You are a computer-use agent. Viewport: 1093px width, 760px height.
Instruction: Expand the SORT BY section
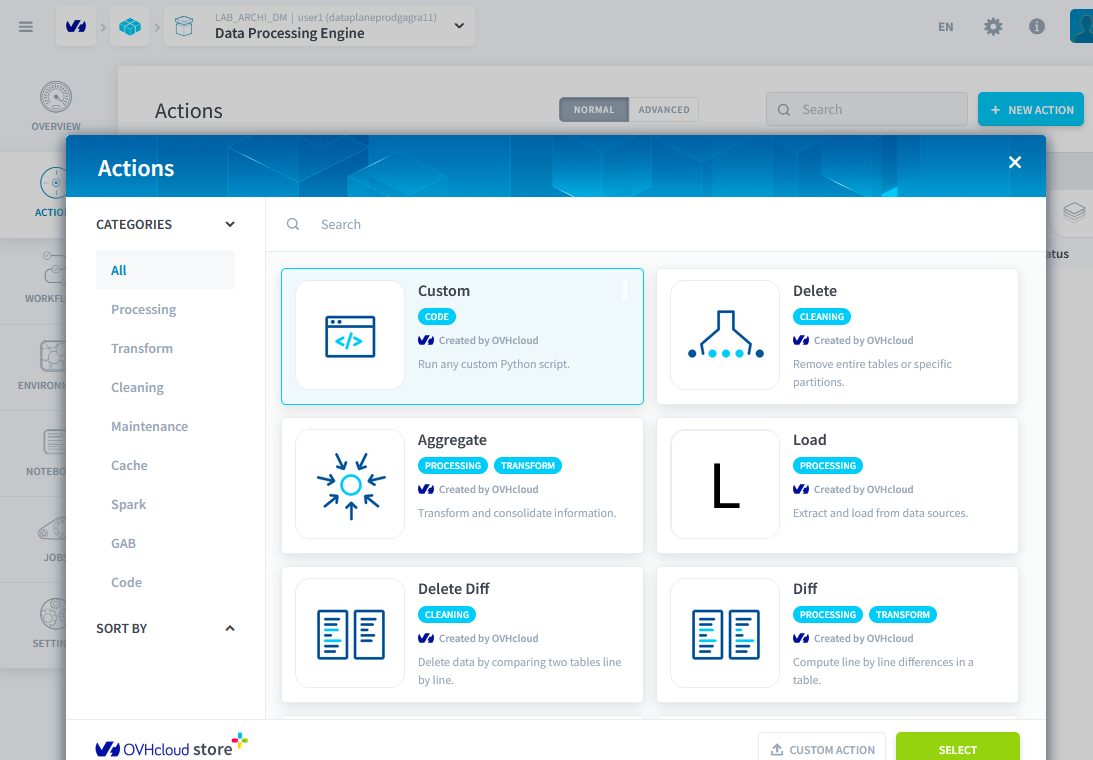[x=230, y=629]
